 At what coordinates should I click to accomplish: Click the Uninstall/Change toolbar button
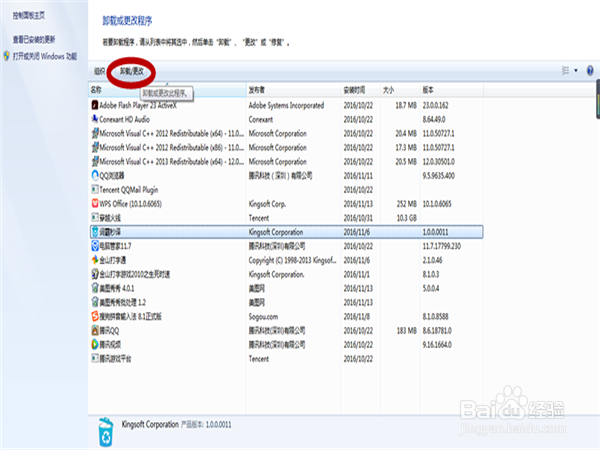click(132, 71)
